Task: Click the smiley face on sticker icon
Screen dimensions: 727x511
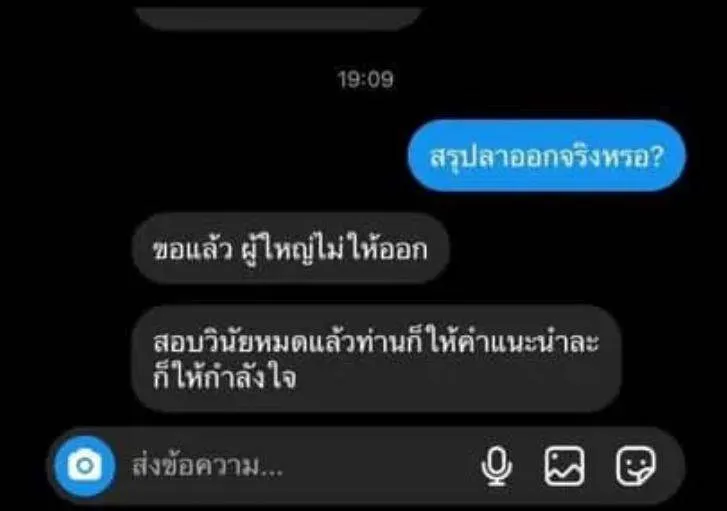Action: point(634,465)
